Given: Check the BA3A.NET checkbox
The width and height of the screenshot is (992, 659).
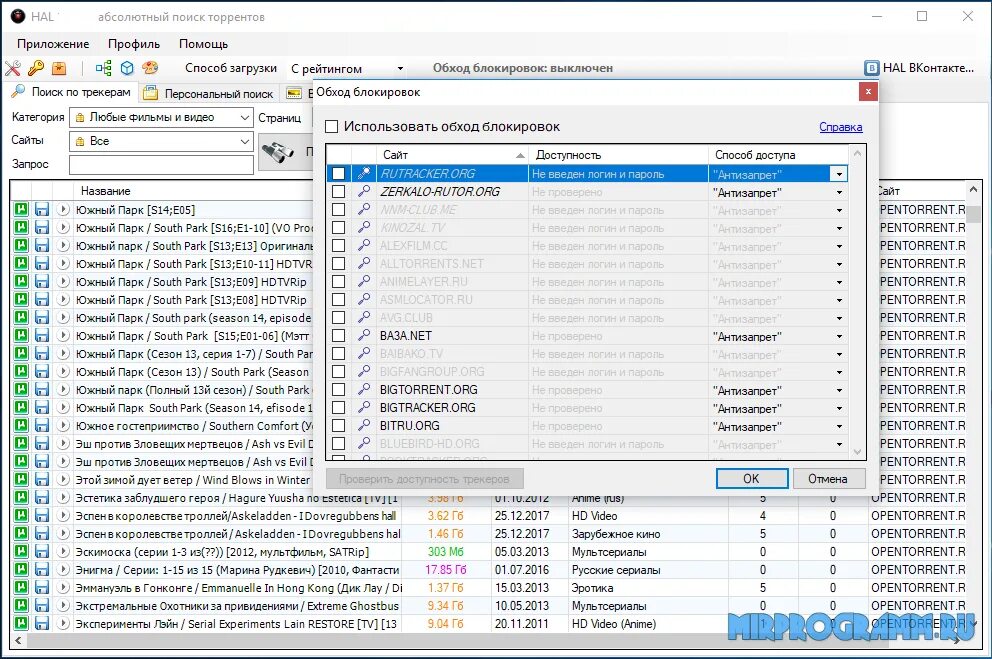Looking at the screenshot, I should pyautogui.click(x=338, y=335).
